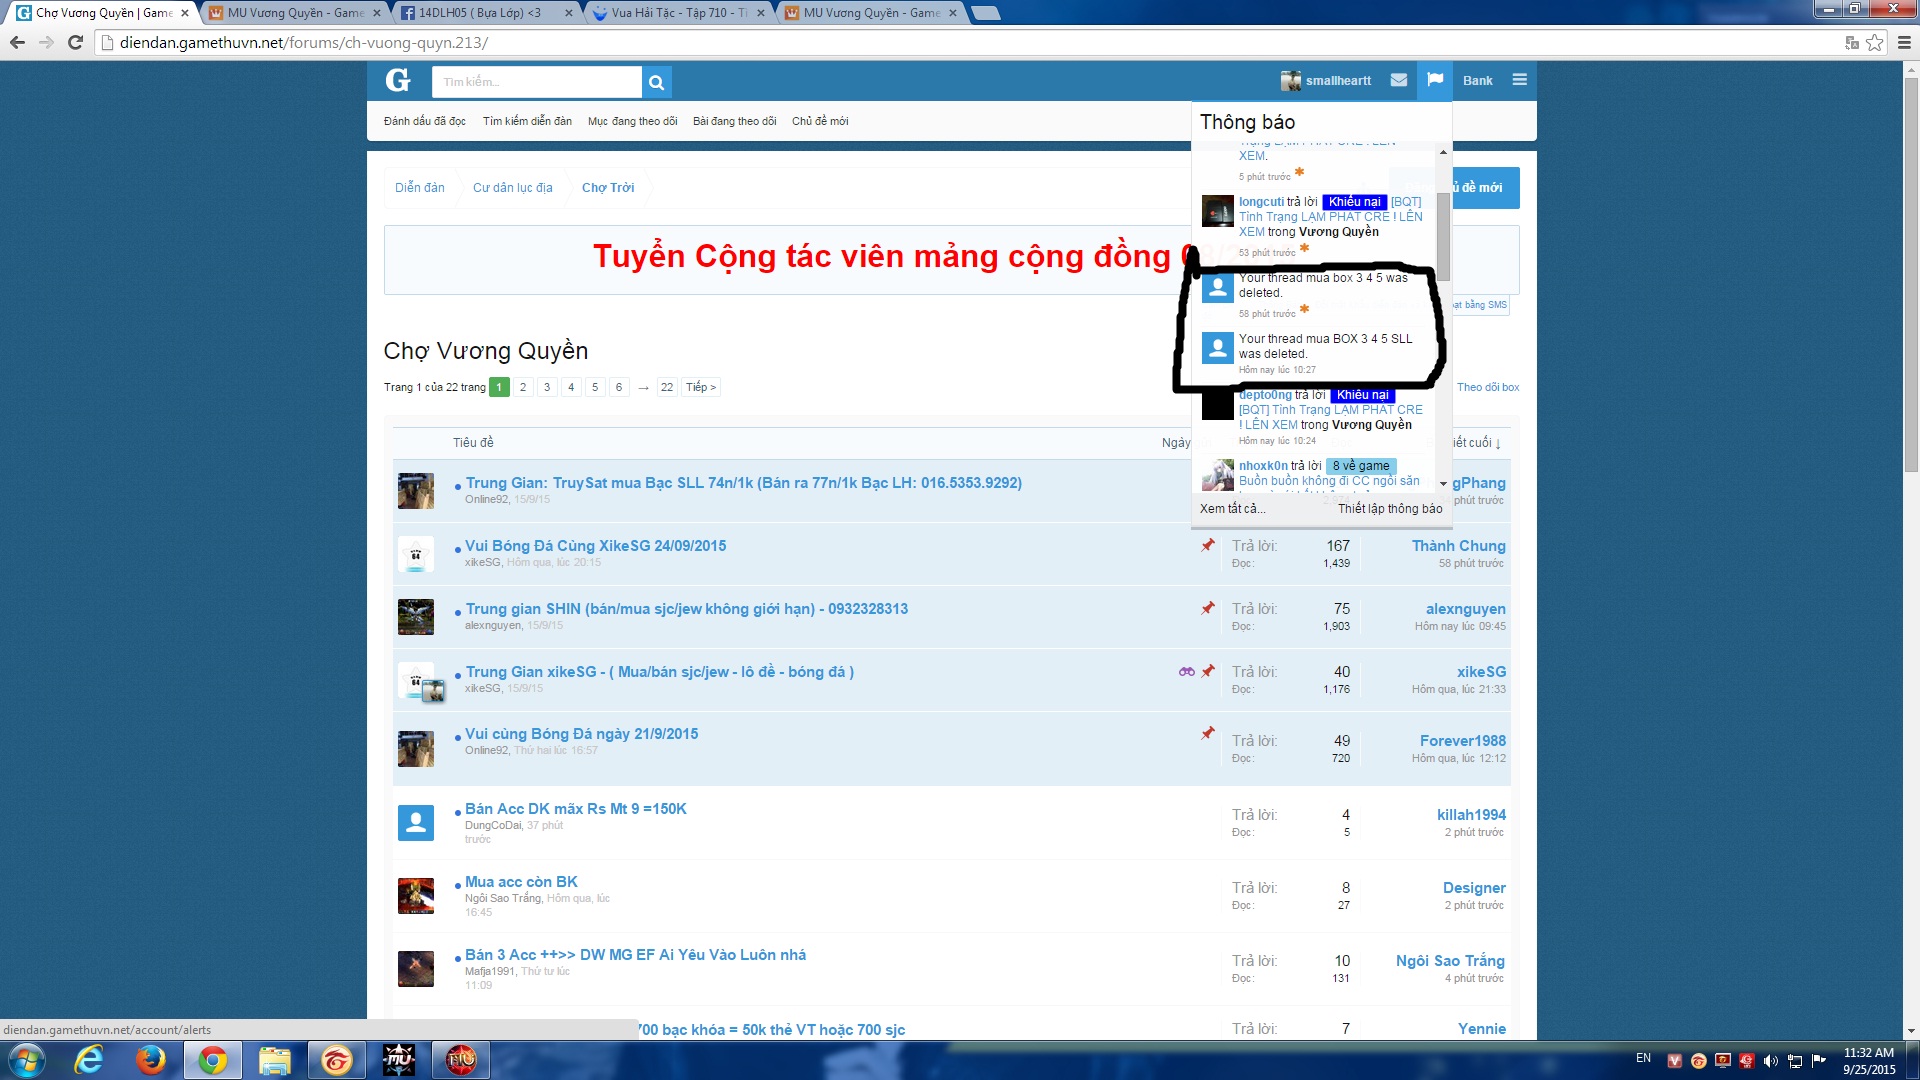This screenshot has width=1920, height=1080.
Task: Open Xem tất cả notifications link
Action: 1232,508
